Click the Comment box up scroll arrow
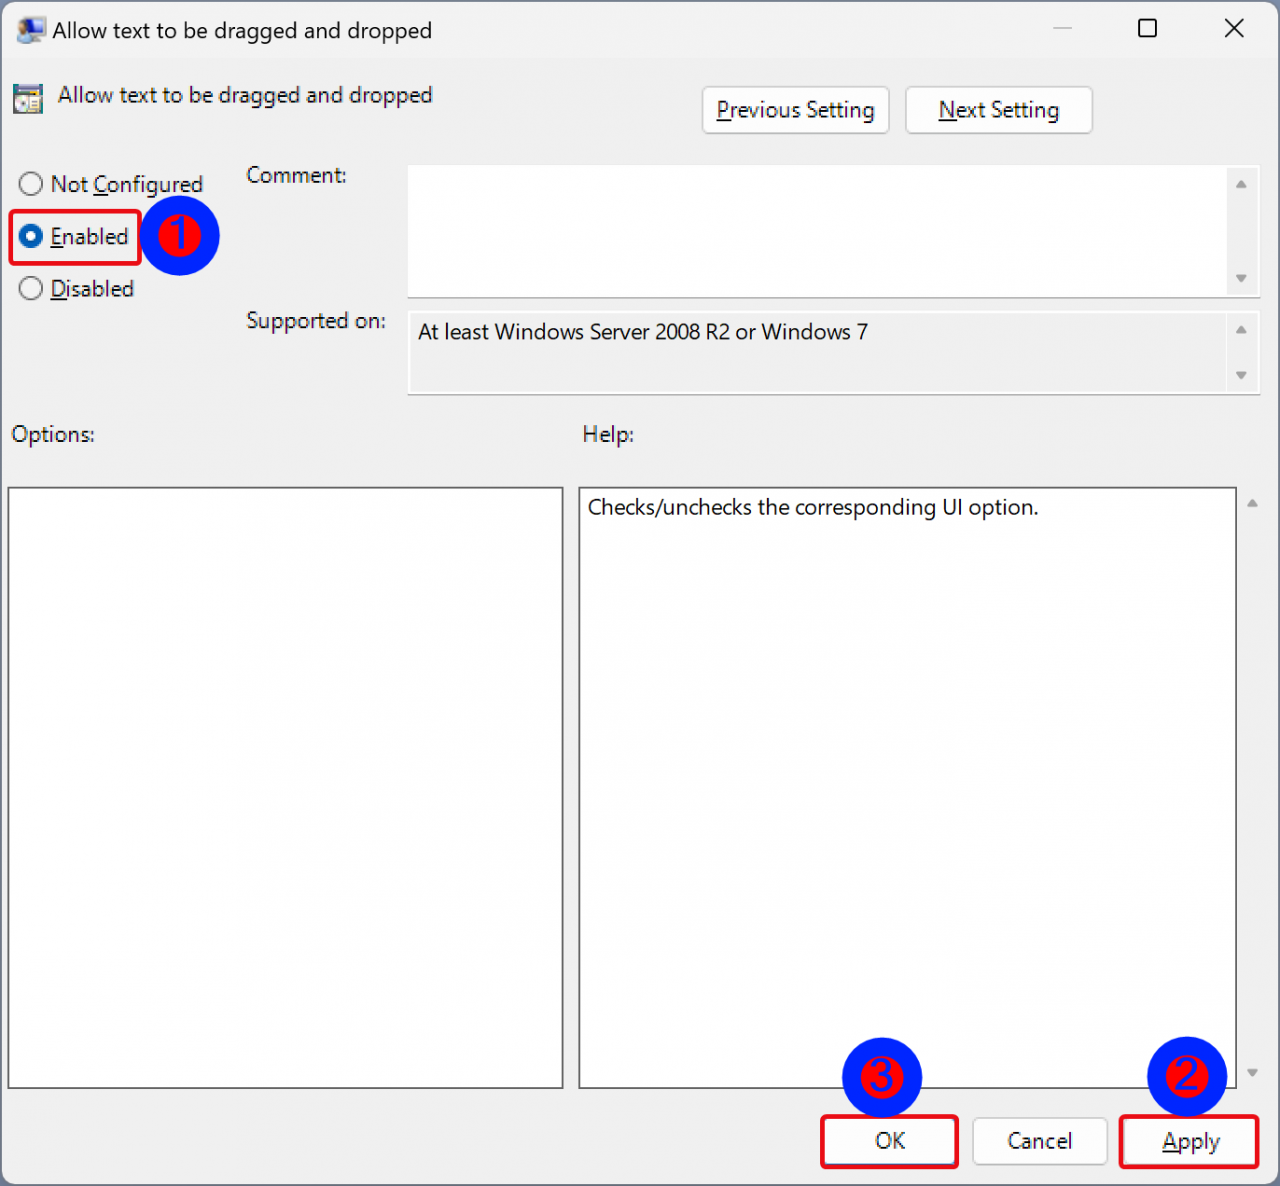1280x1186 pixels. point(1241,184)
